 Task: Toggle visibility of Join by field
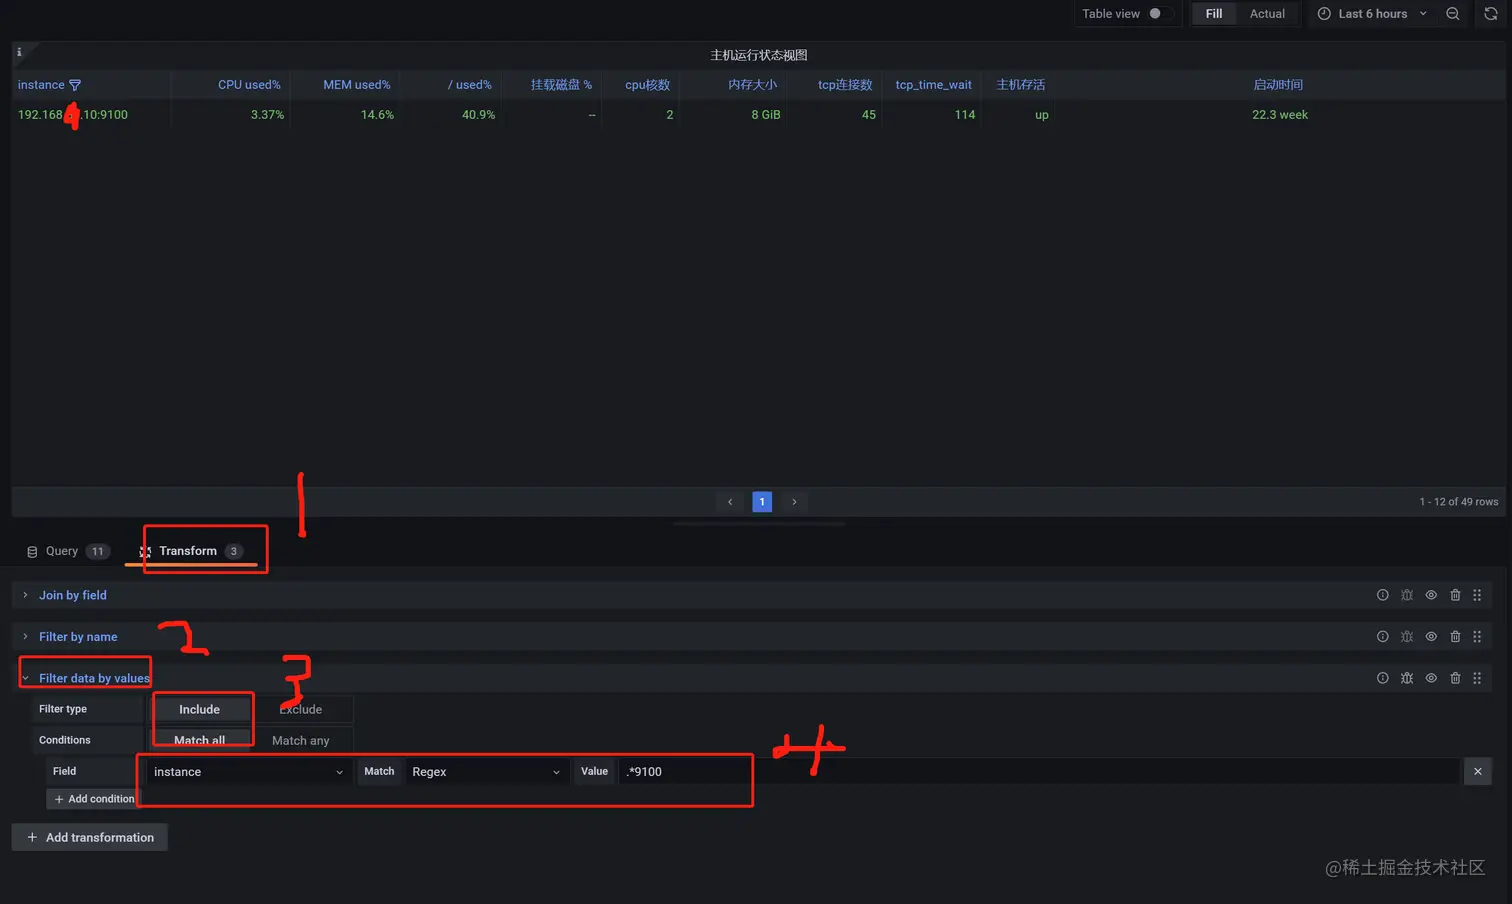pos(1431,595)
